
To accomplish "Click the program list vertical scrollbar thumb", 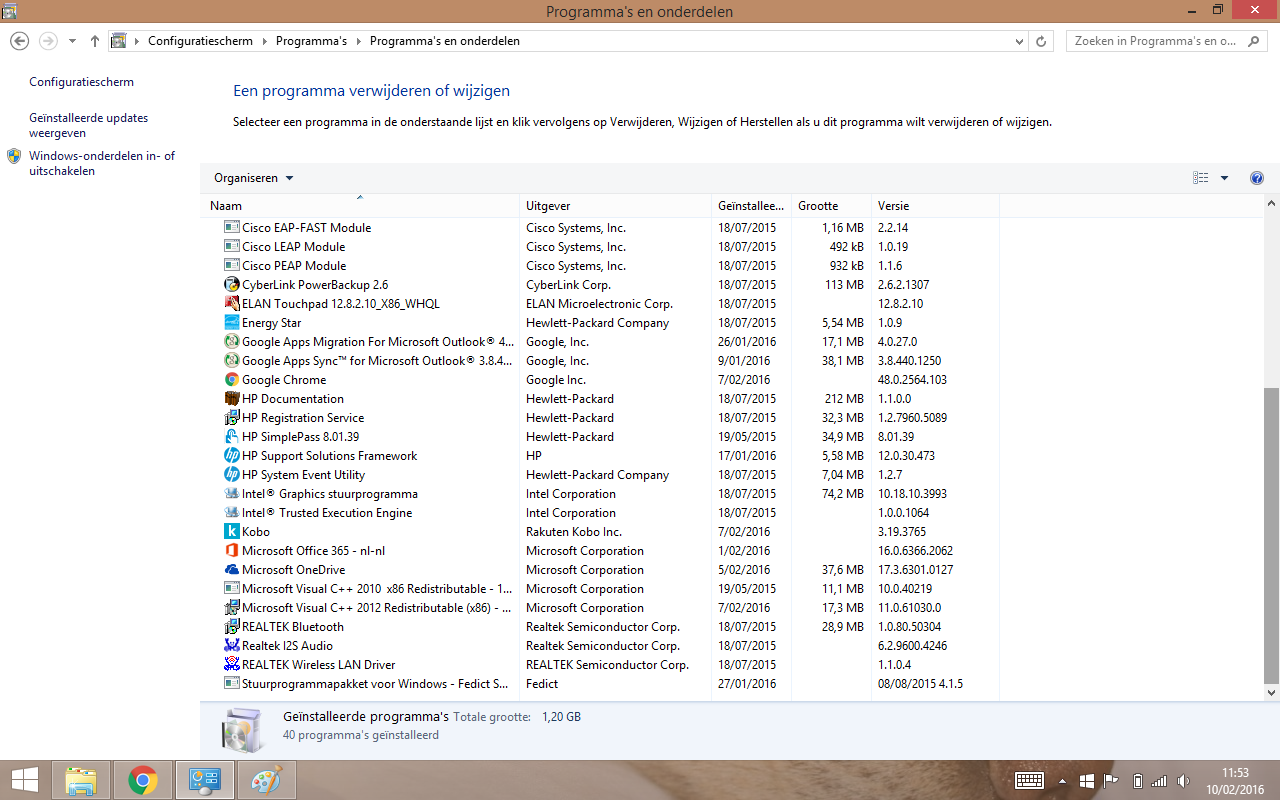I will coord(1271,534).
